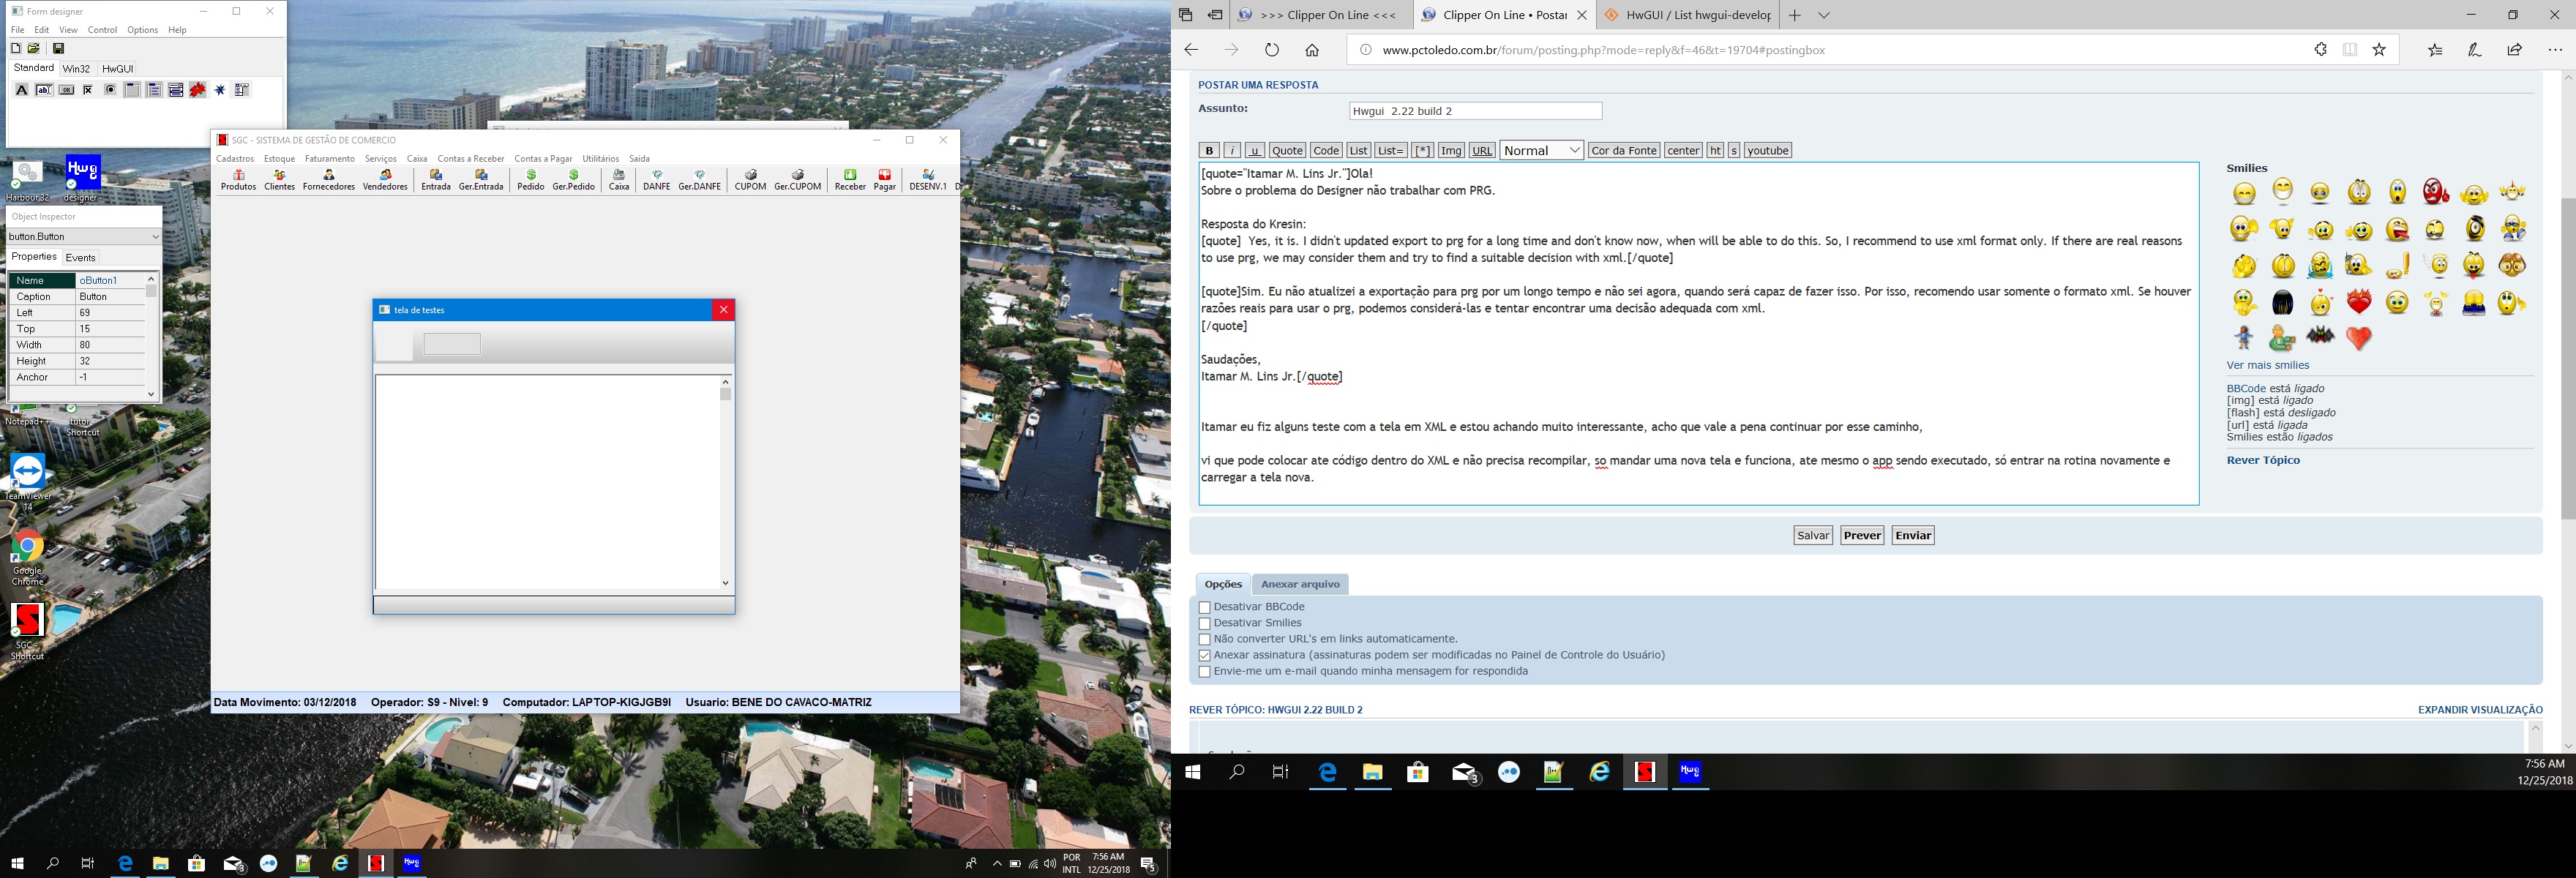Check the Desativar Smilies option
2576x878 pixels.
[1204, 623]
